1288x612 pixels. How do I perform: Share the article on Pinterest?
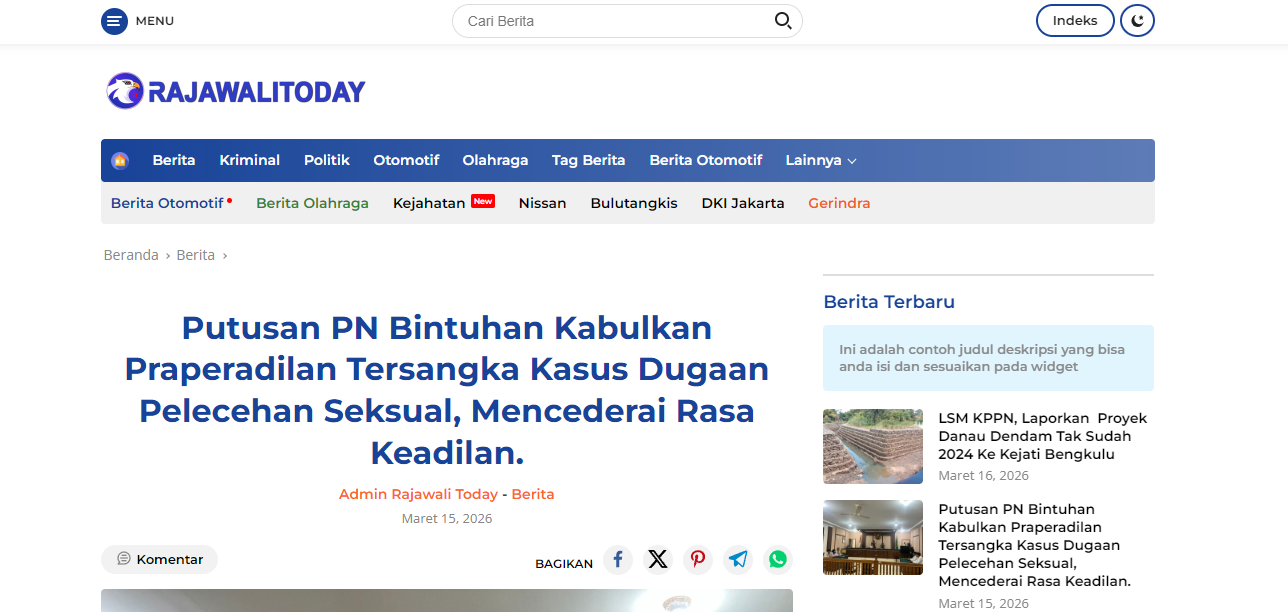[698, 560]
